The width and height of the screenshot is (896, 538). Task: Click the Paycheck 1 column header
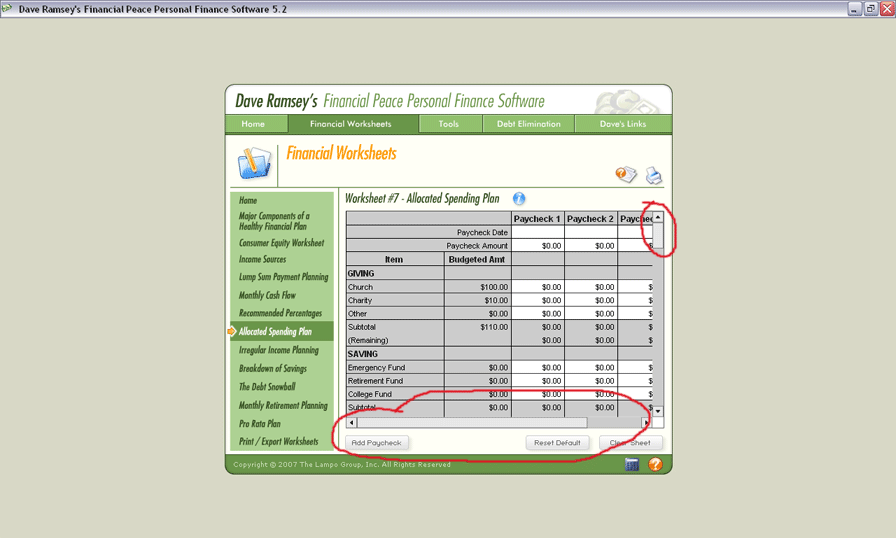point(537,219)
